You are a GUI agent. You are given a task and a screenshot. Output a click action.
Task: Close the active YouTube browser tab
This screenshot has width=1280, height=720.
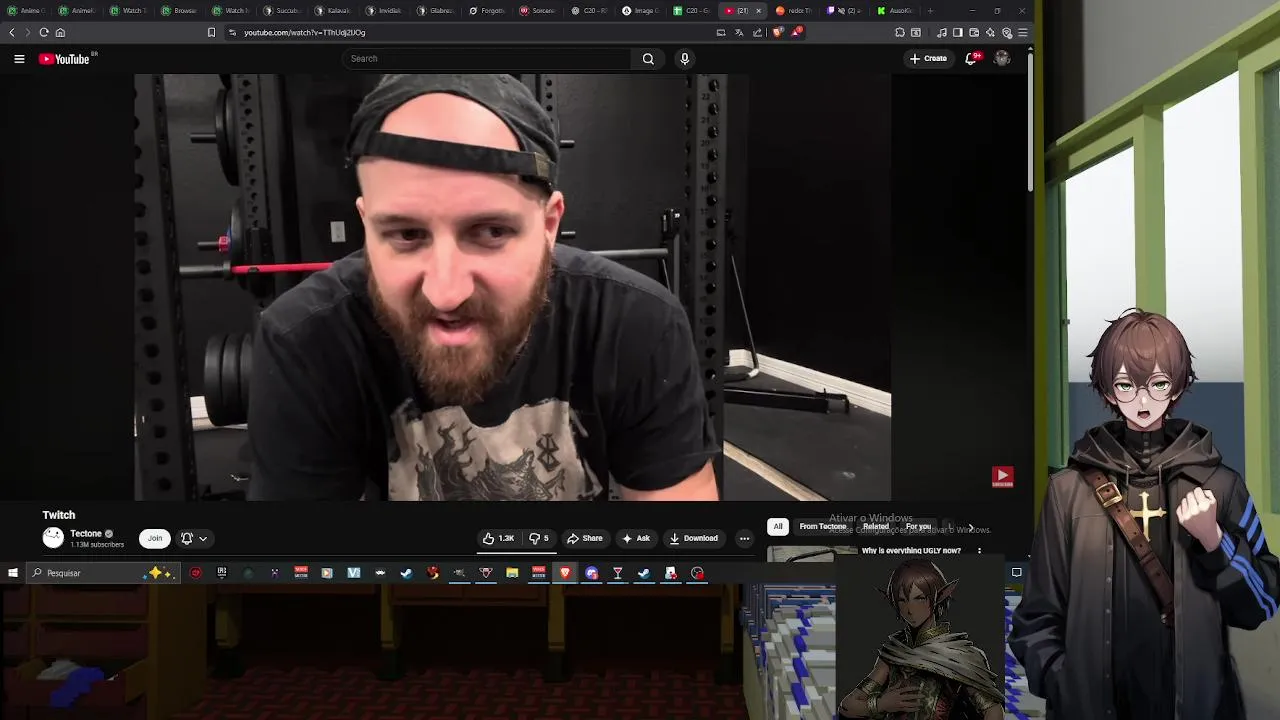point(758,10)
